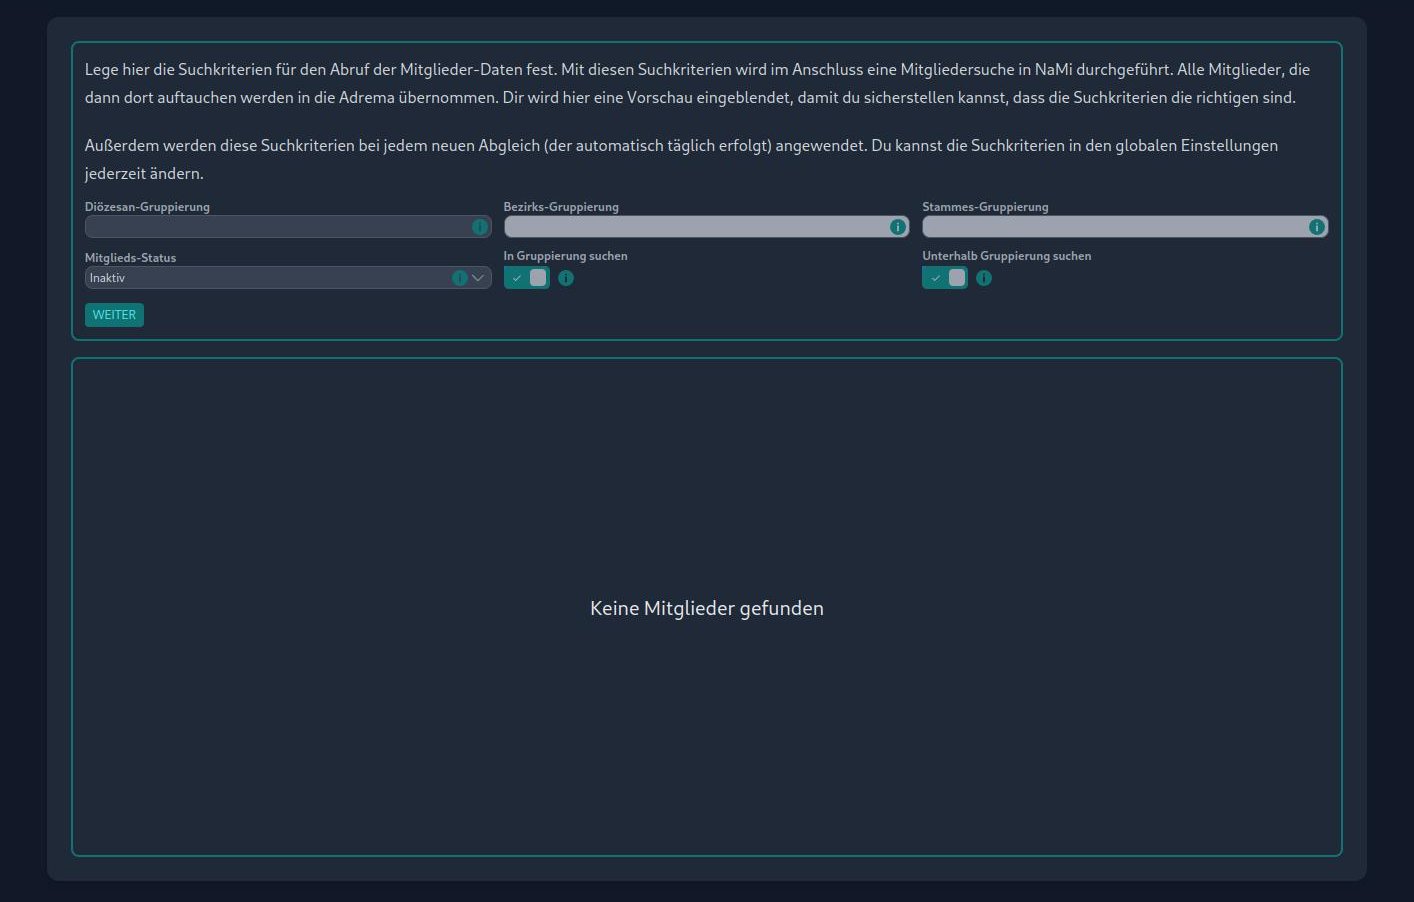Disable the 'In Gruppierung suchen' switch
1414x902 pixels.
coord(527,278)
